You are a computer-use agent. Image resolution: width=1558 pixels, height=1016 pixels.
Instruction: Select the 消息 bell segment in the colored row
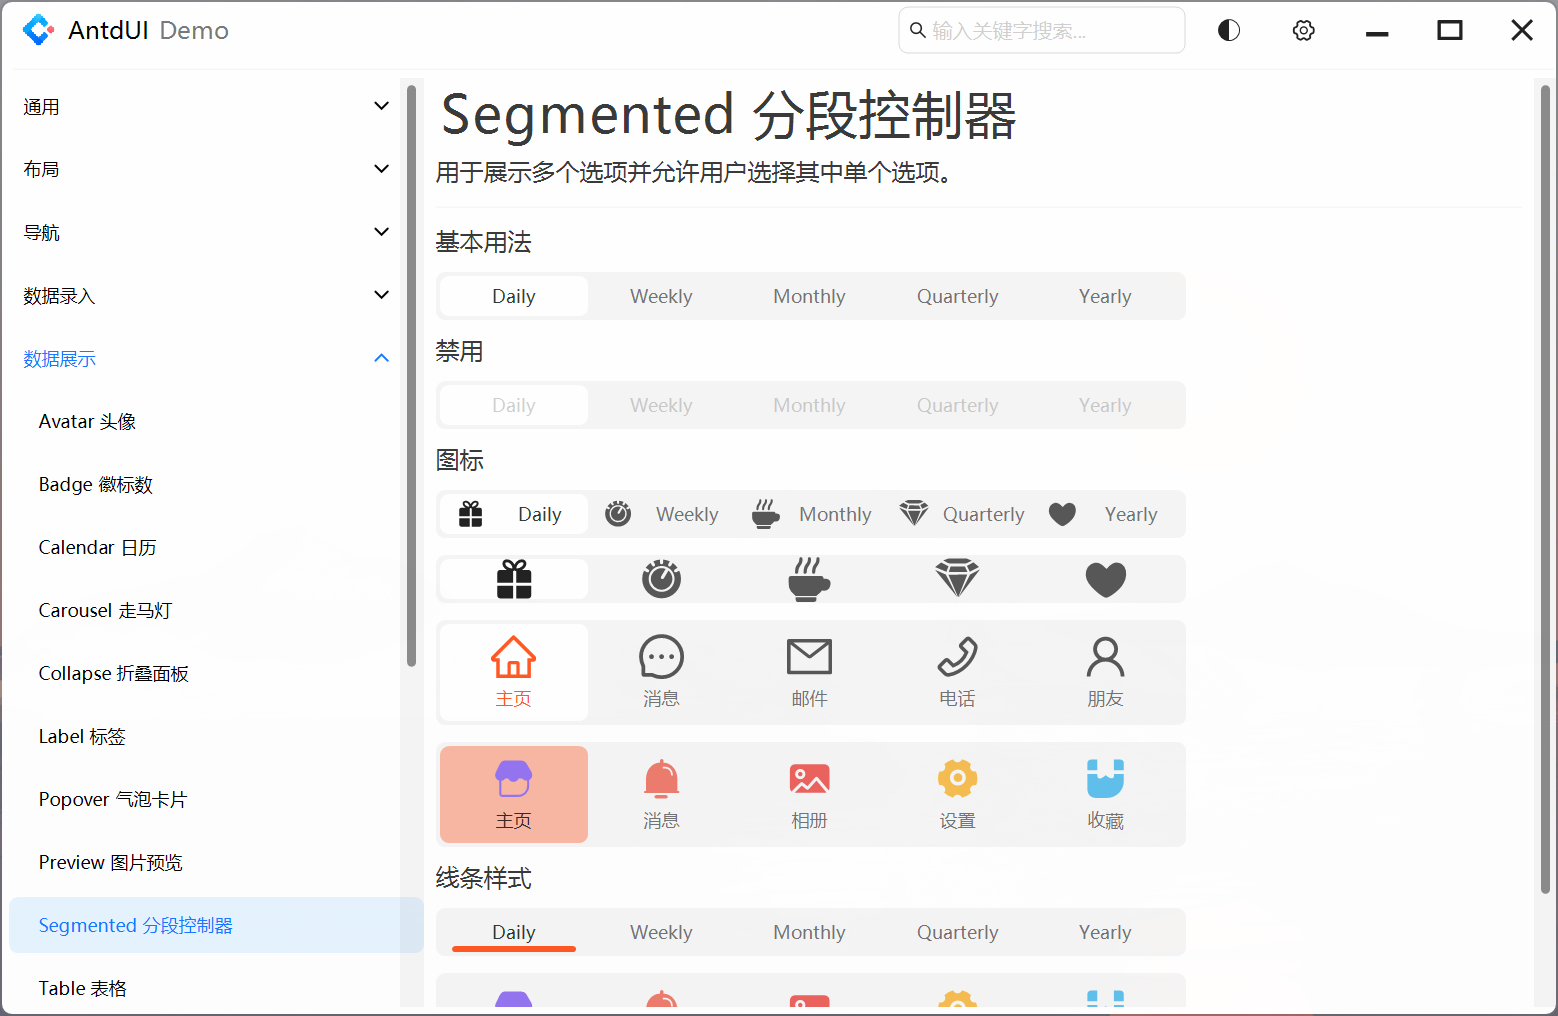coord(661,793)
